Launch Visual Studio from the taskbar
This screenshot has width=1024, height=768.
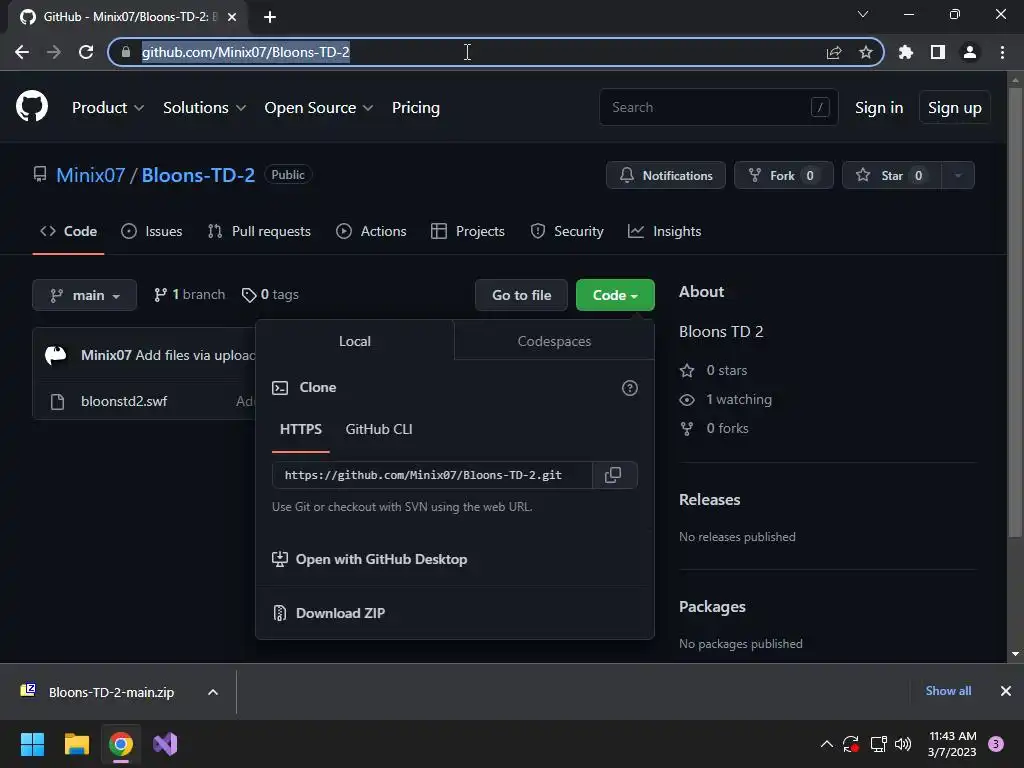click(165, 744)
